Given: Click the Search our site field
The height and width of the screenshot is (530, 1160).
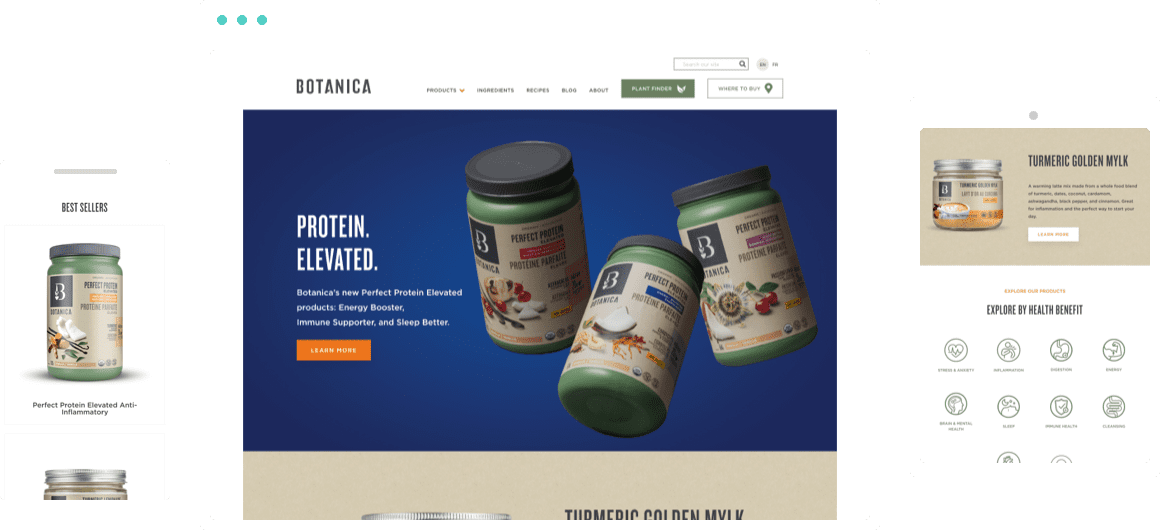Looking at the screenshot, I should click(x=706, y=64).
